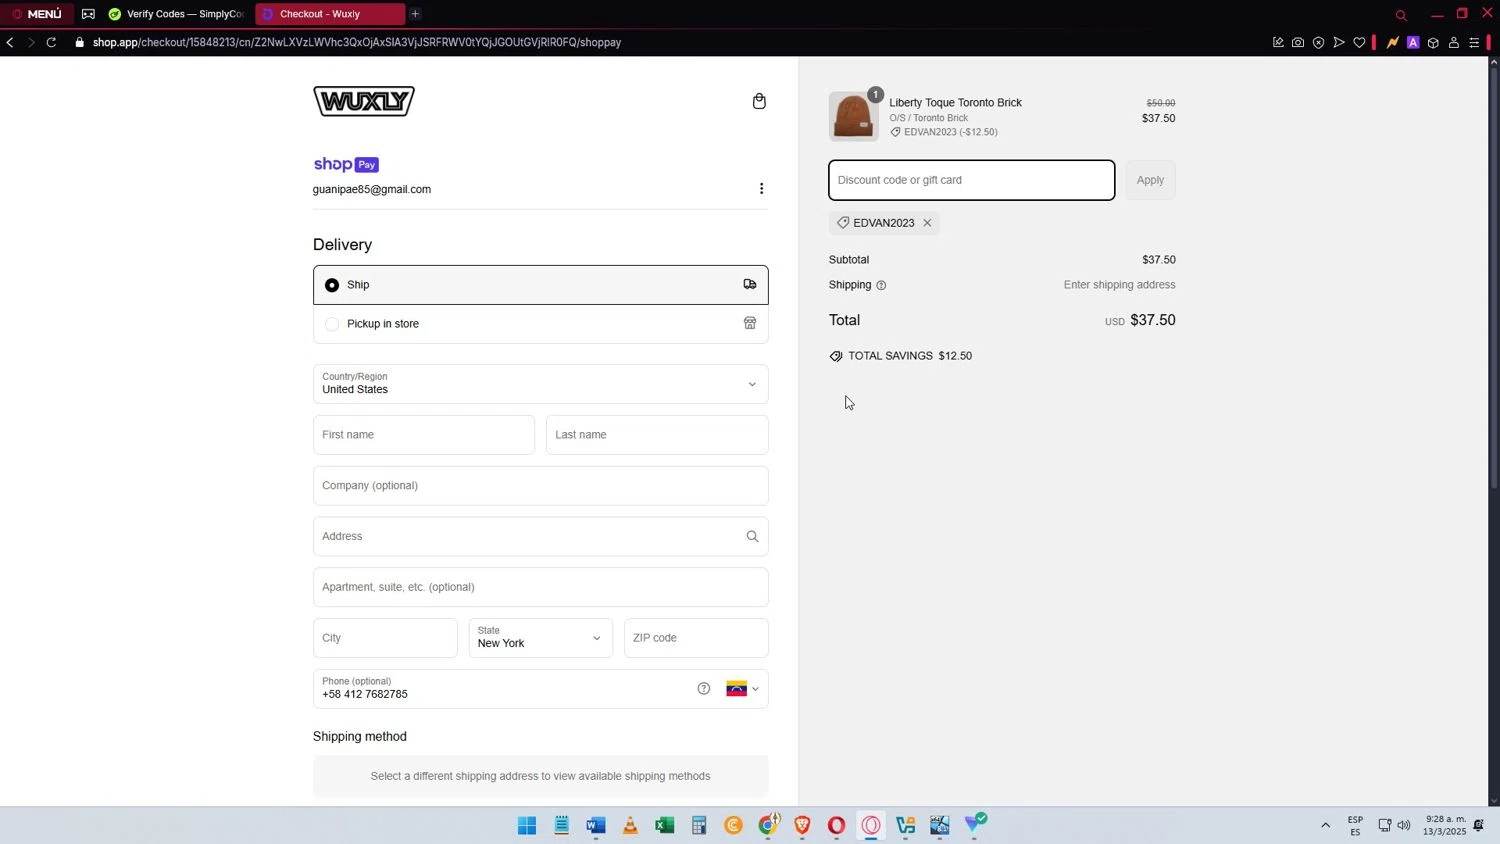Show hidden system tray icons
1500x844 pixels.
[1326, 825]
